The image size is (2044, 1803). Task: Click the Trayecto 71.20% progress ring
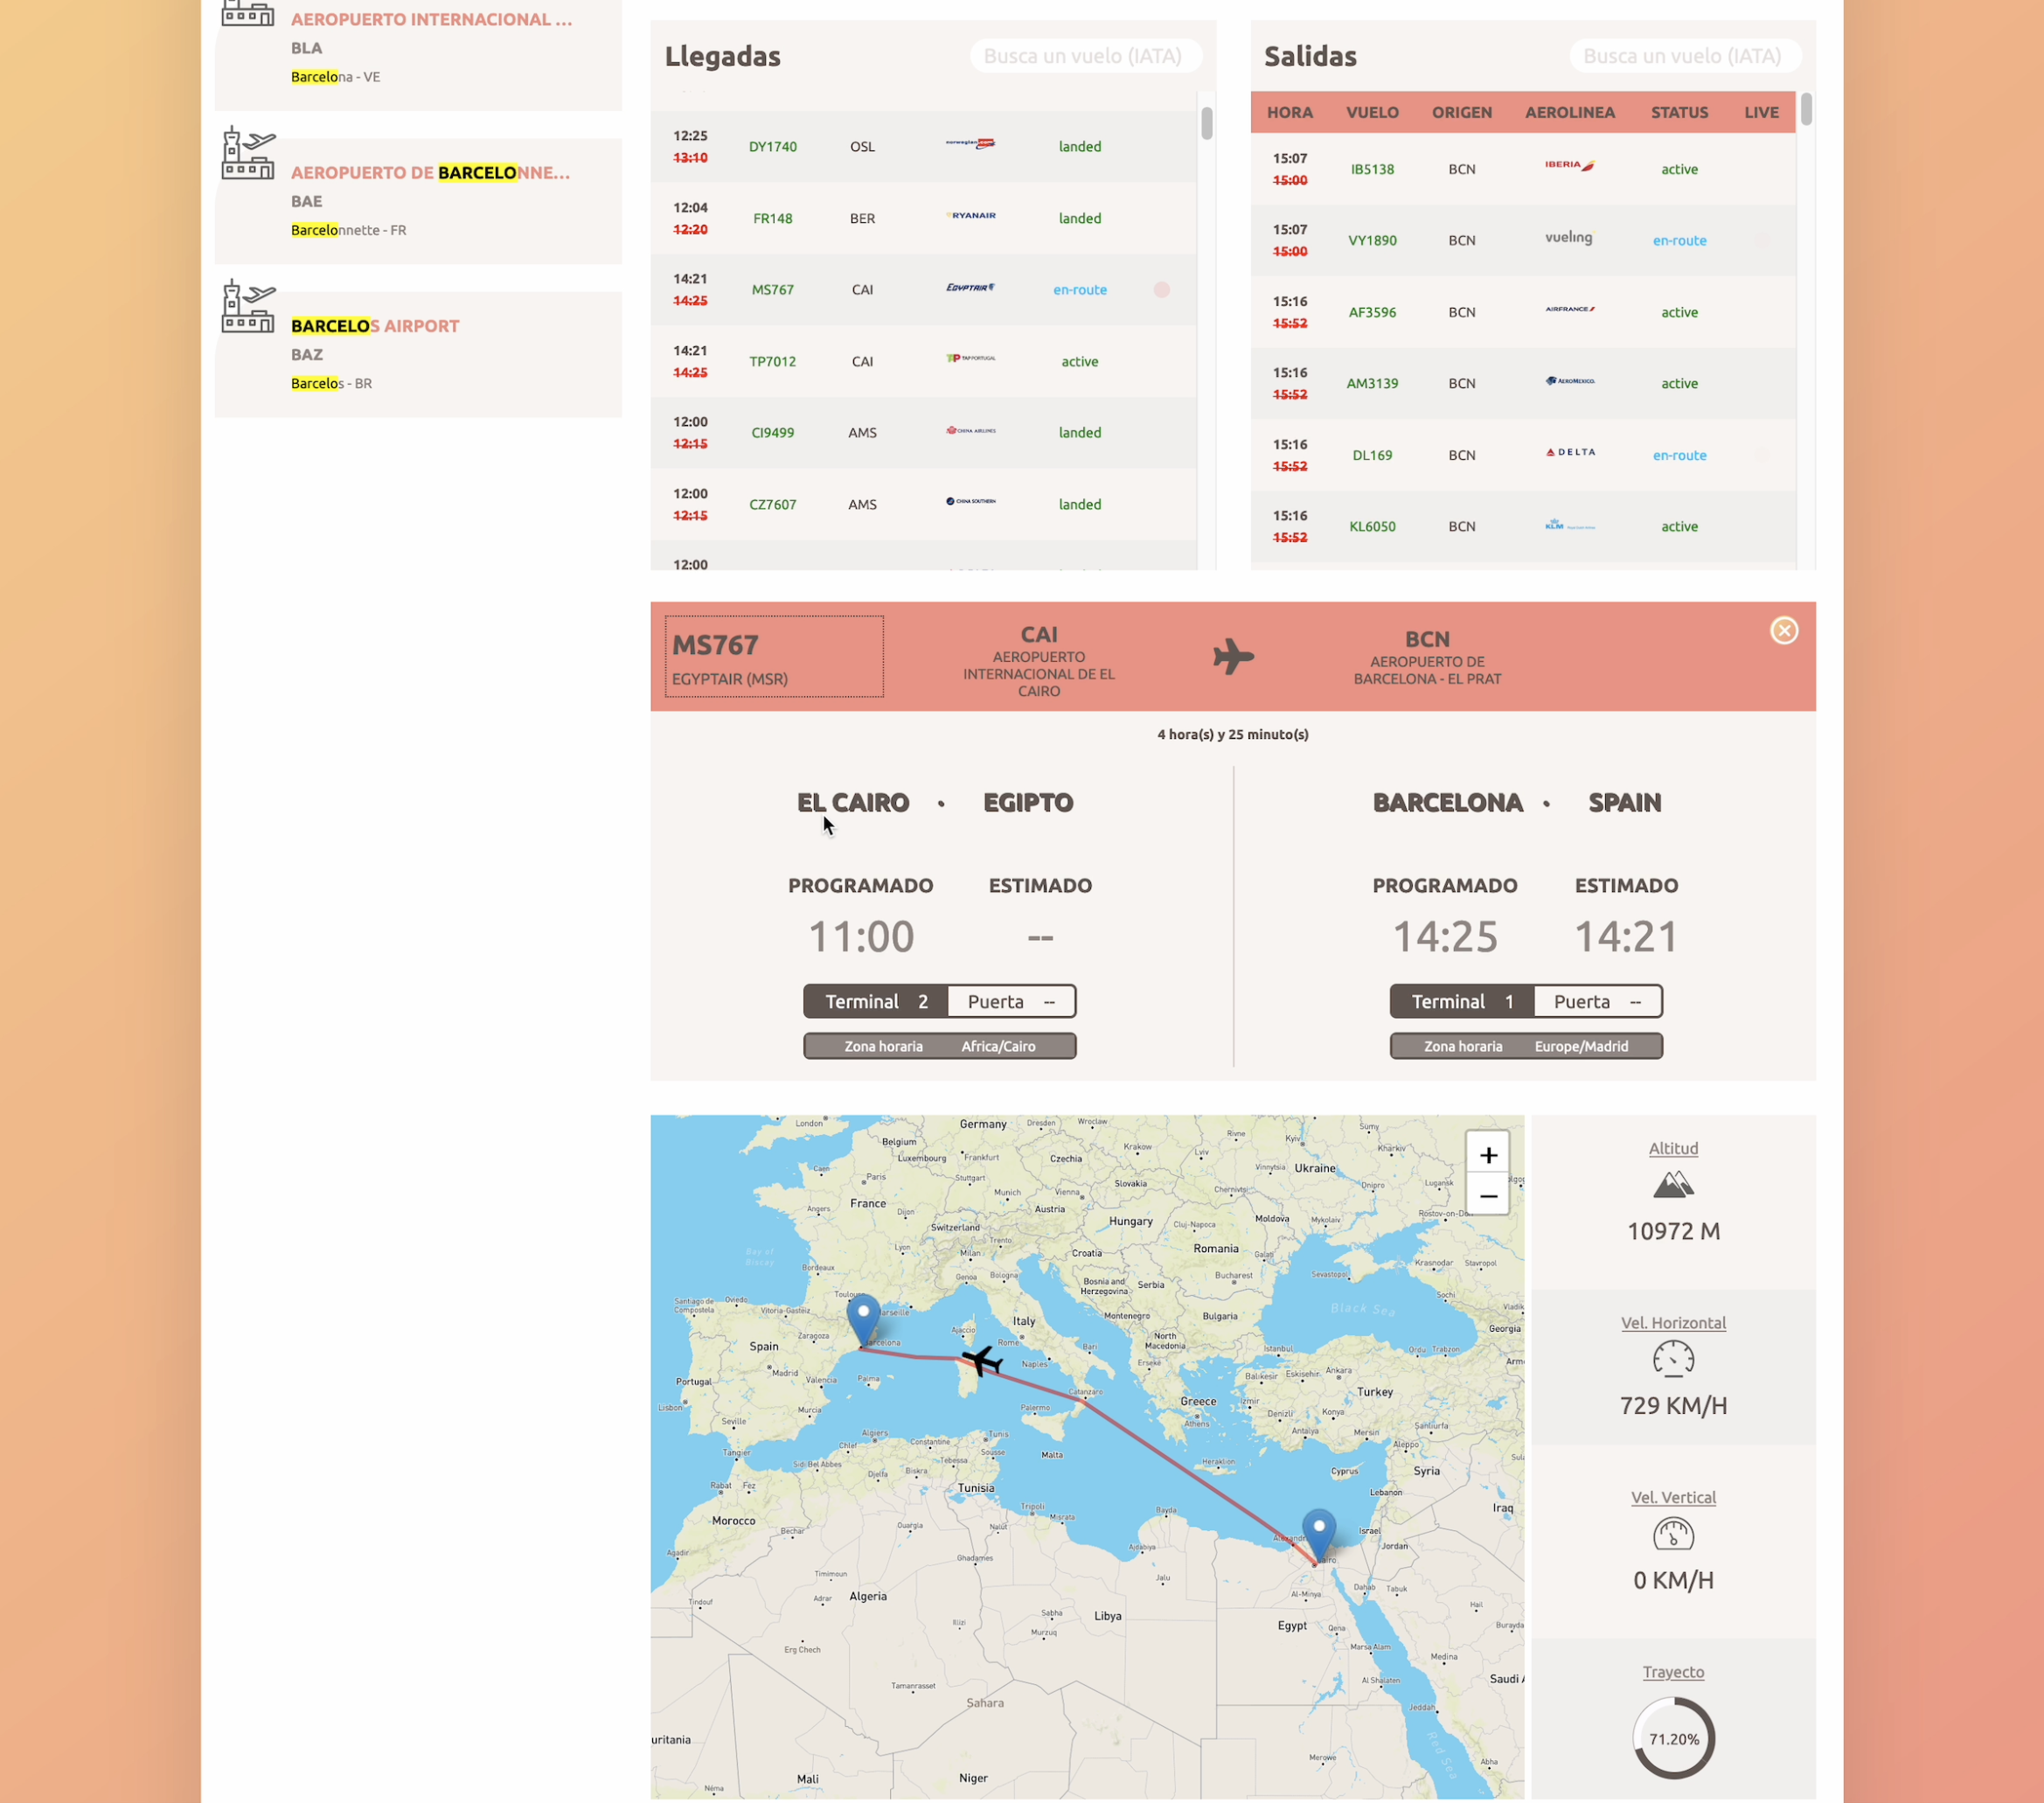(x=1673, y=1738)
